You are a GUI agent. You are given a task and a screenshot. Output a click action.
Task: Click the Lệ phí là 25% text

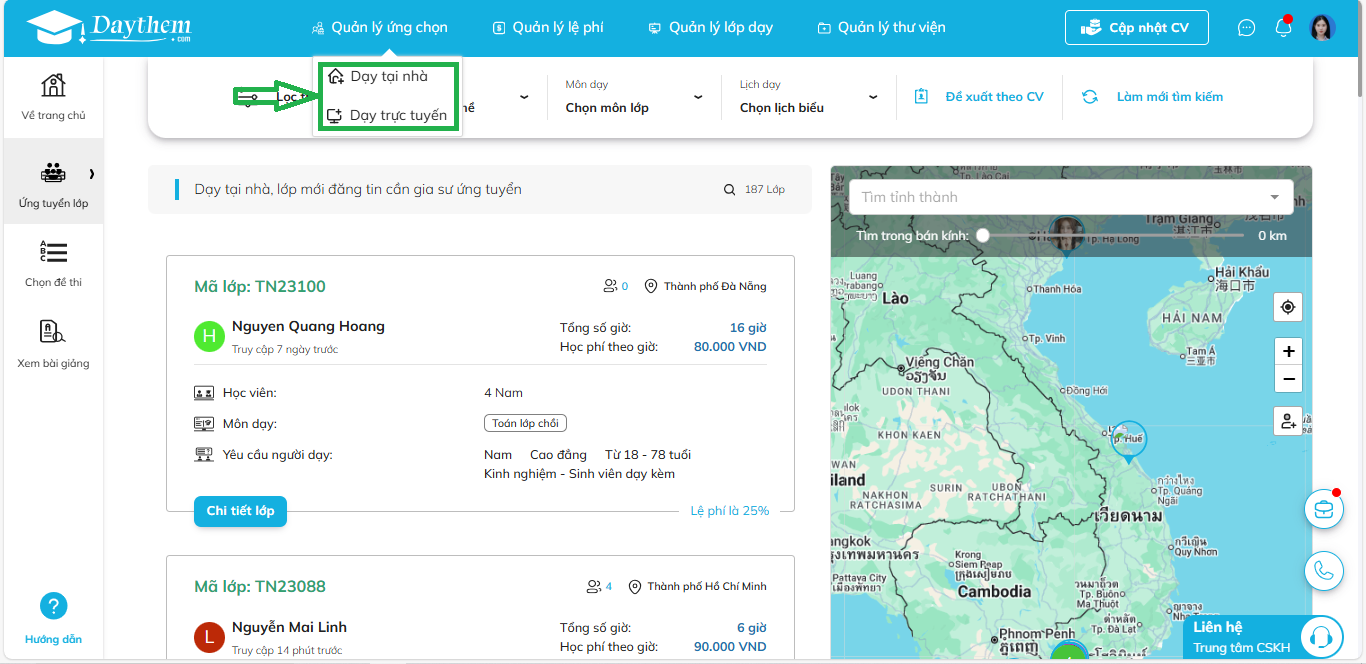730,511
